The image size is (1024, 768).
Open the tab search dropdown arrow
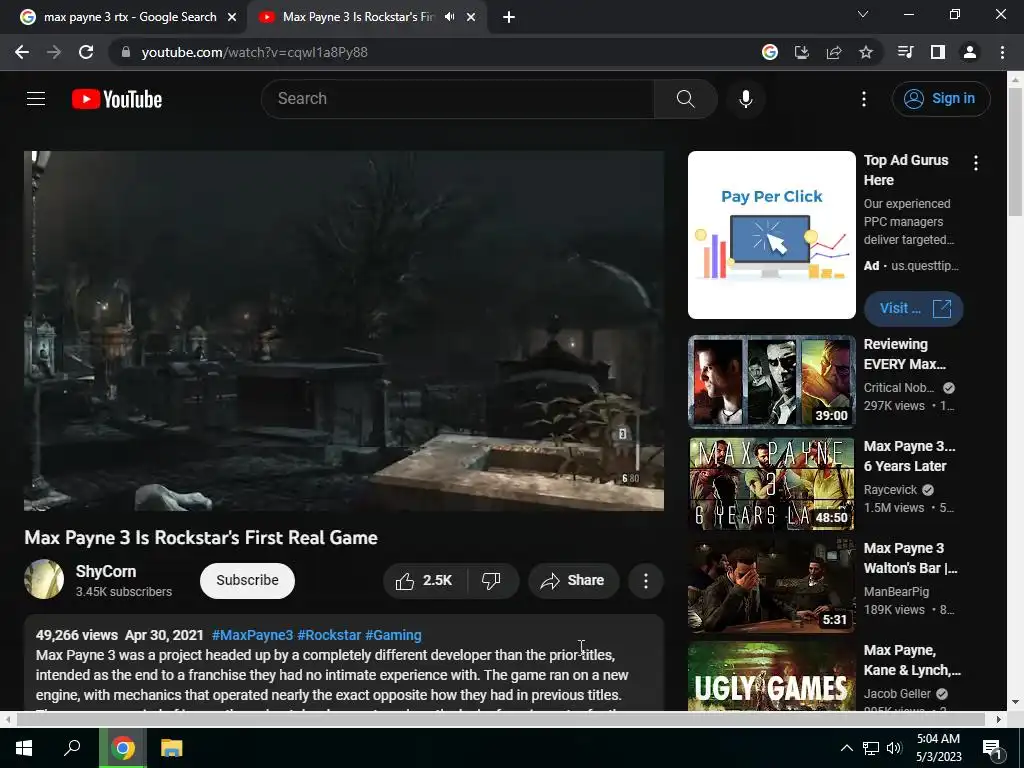tap(863, 14)
